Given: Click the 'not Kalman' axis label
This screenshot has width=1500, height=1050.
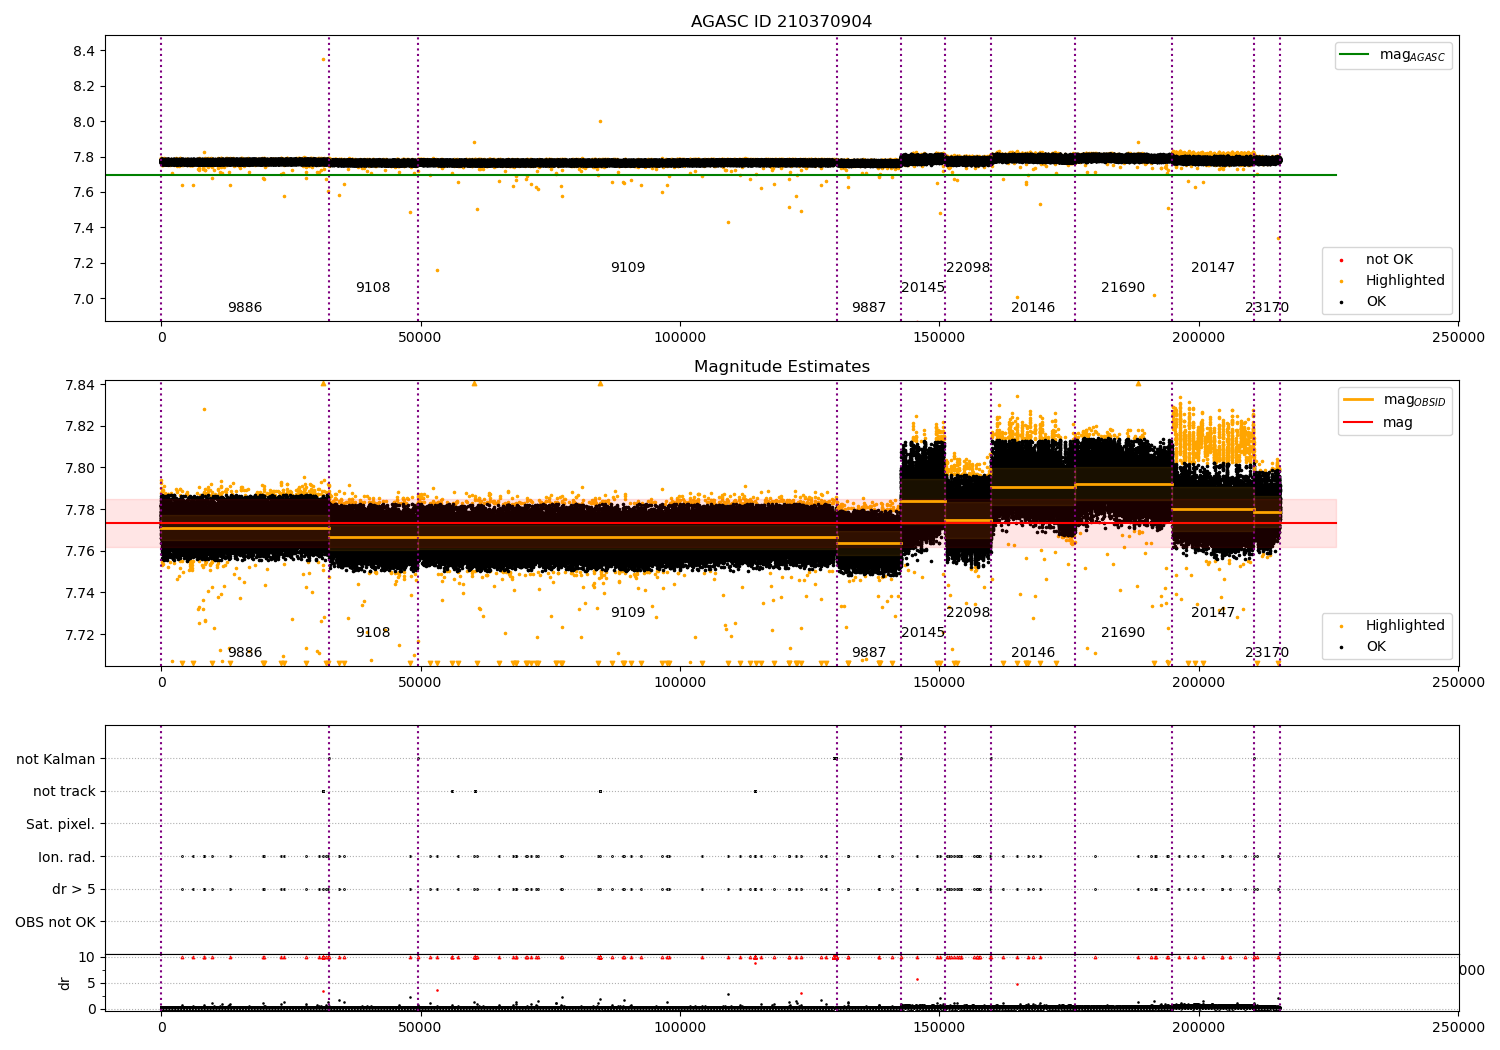Looking at the screenshot, I should (x=56, y=759).
